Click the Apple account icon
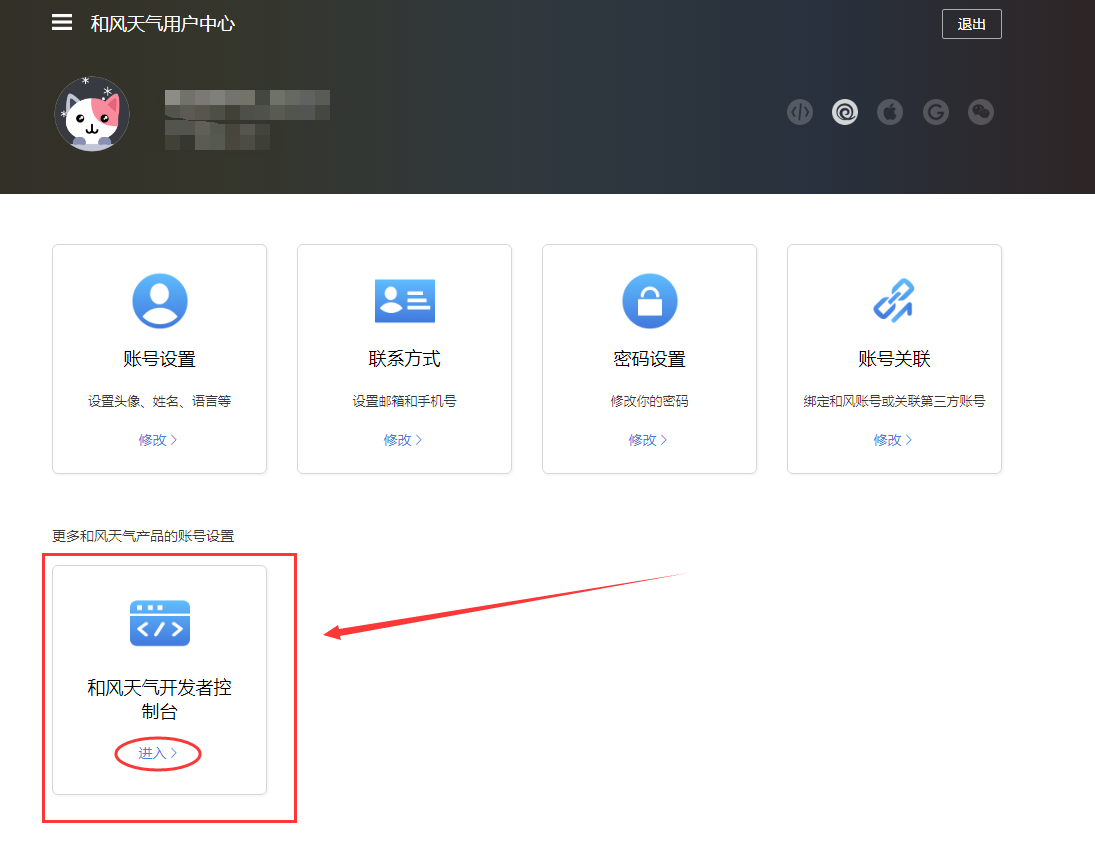The height and width of the screenshot is (861, 1095). coord(890,112)
